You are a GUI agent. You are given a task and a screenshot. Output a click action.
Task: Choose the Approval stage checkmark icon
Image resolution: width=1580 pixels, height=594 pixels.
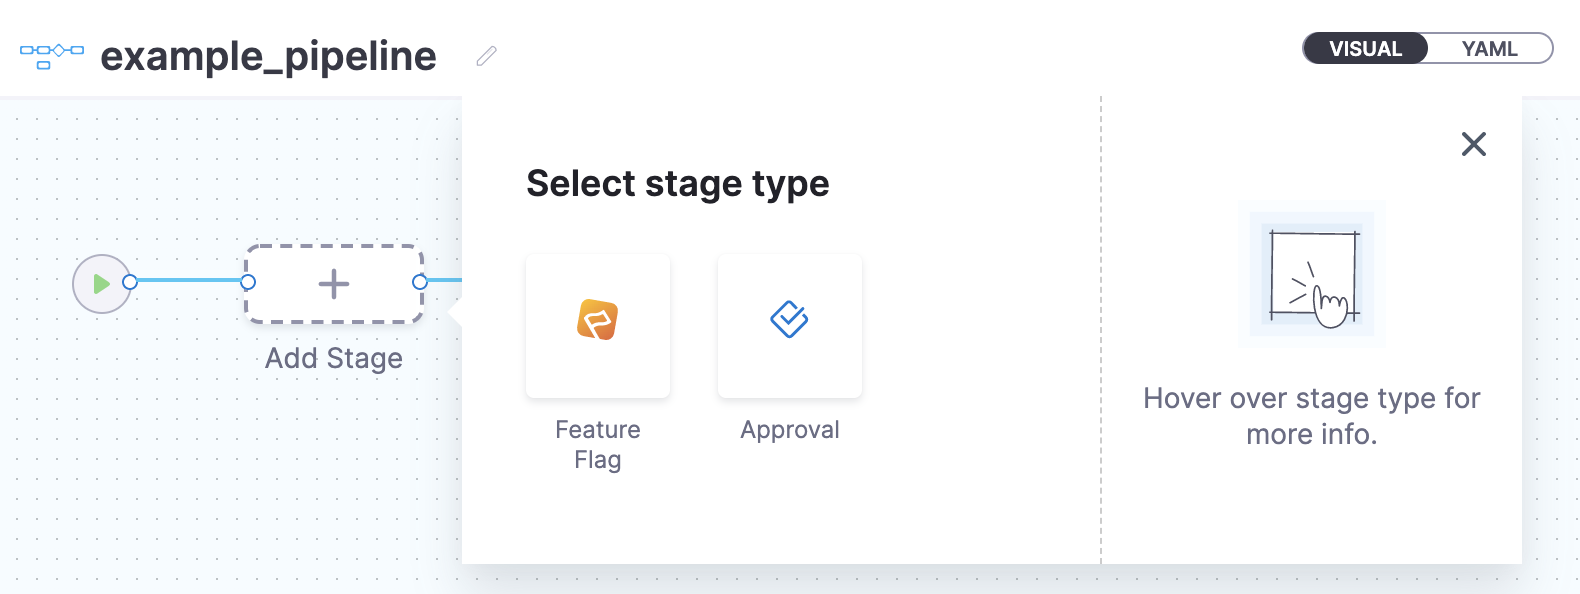point(789,320)
